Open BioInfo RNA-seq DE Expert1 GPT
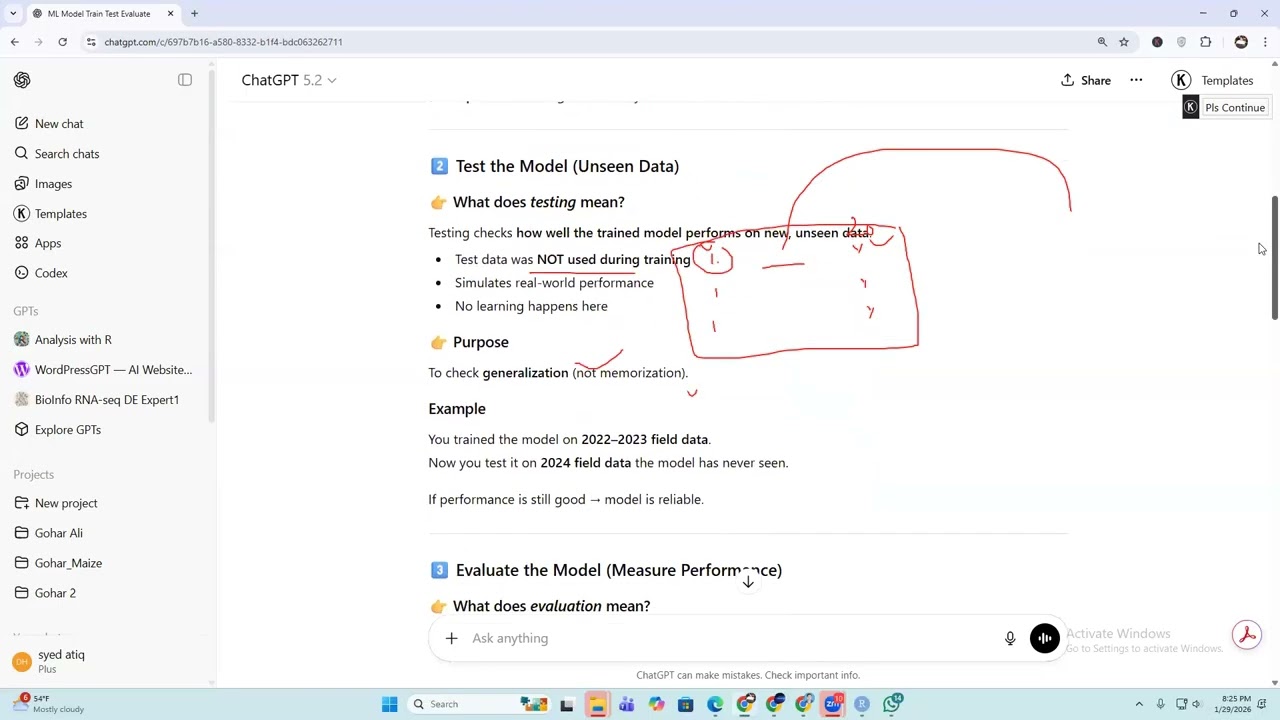This screenshot has width=1280, height=720. coord(106,400)
